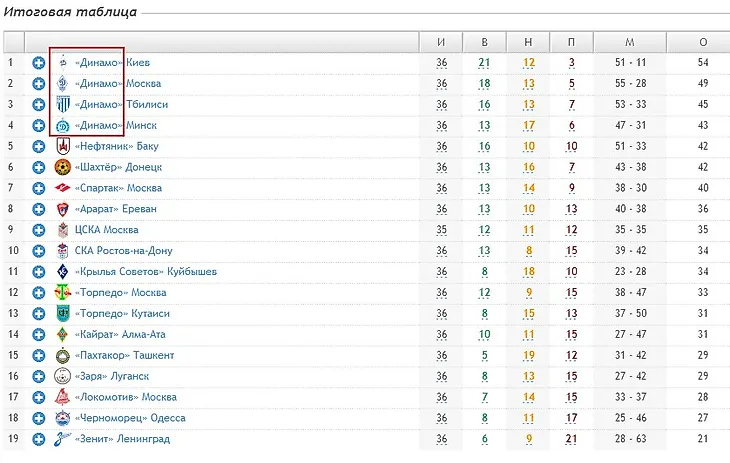
Task: Expand the plus icon on Zenit Leningrad row
Action: coord(39,439)
